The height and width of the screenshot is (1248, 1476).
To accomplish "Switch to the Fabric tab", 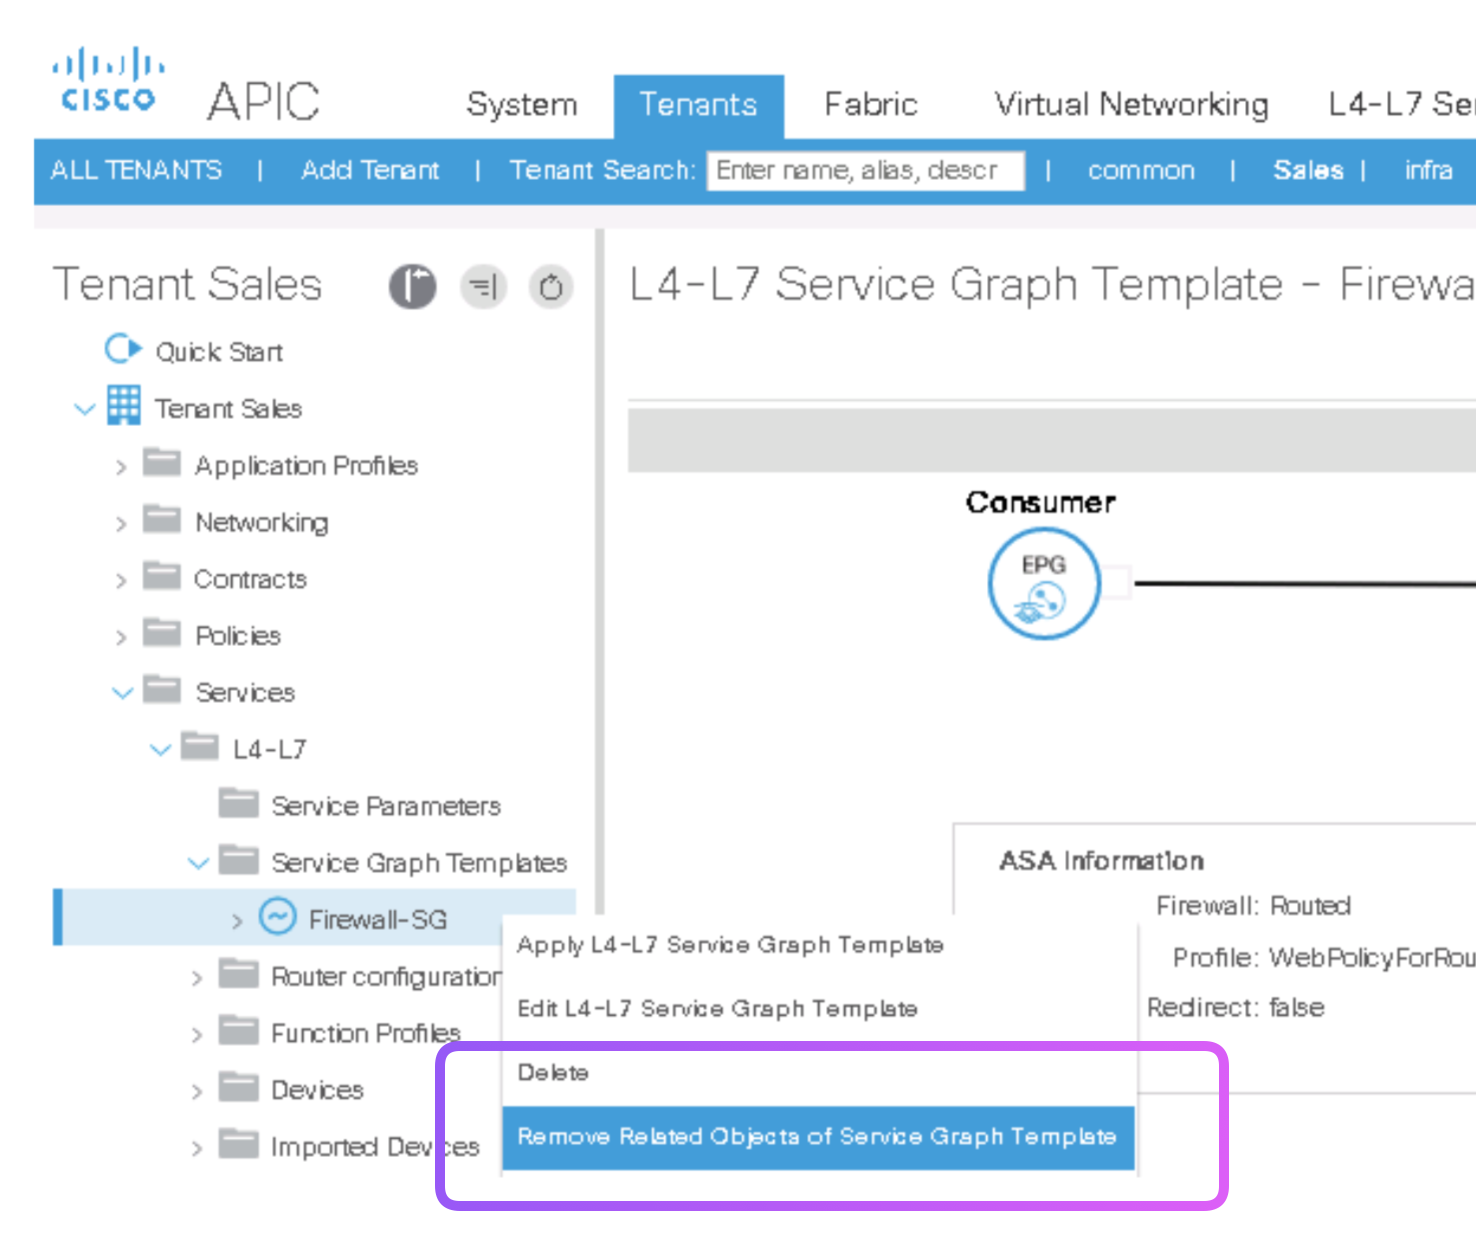I will (x=870, y=105).
